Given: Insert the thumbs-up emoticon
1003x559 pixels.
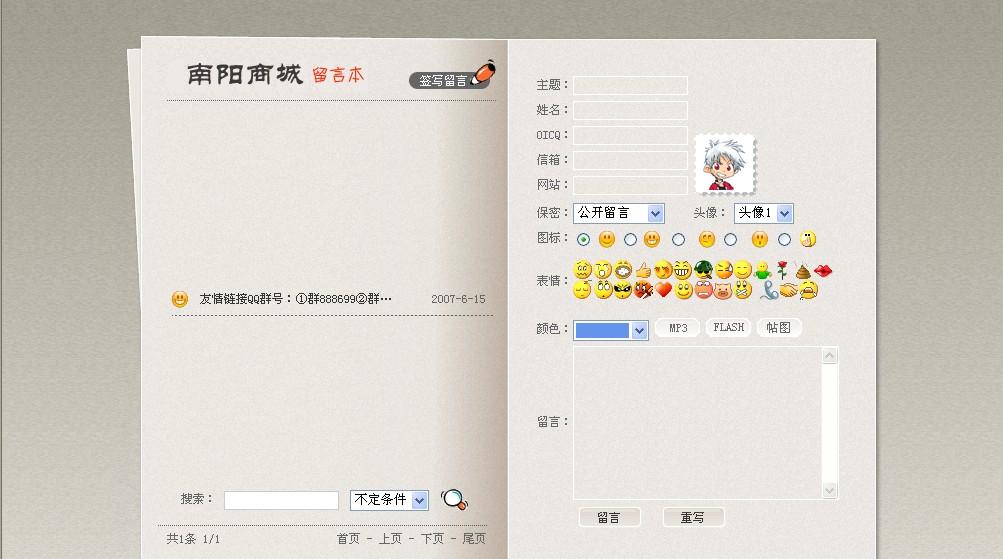Looking at the screenshot, I should (x=643, y=270).
